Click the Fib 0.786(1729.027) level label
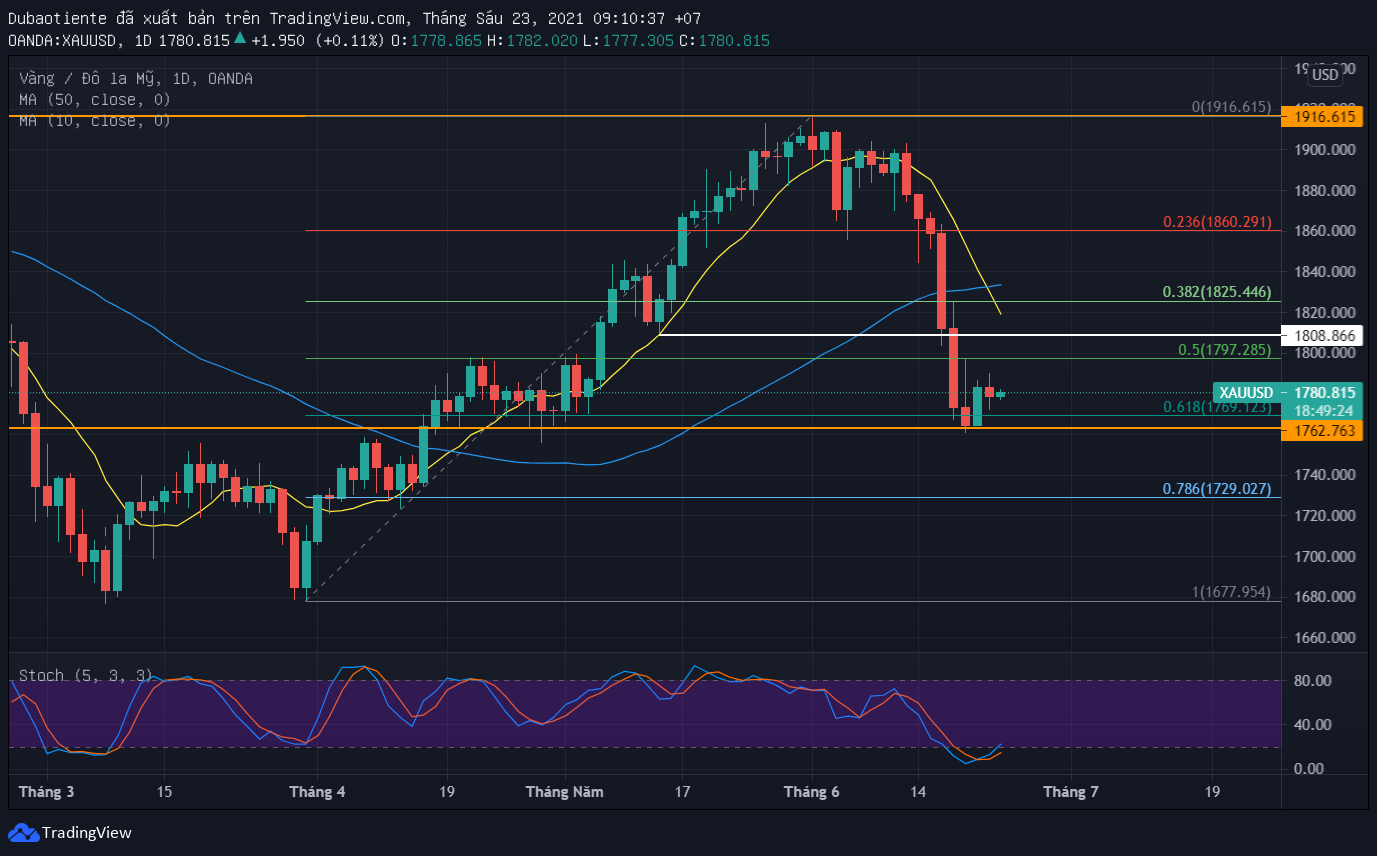 pos(1217,489)
